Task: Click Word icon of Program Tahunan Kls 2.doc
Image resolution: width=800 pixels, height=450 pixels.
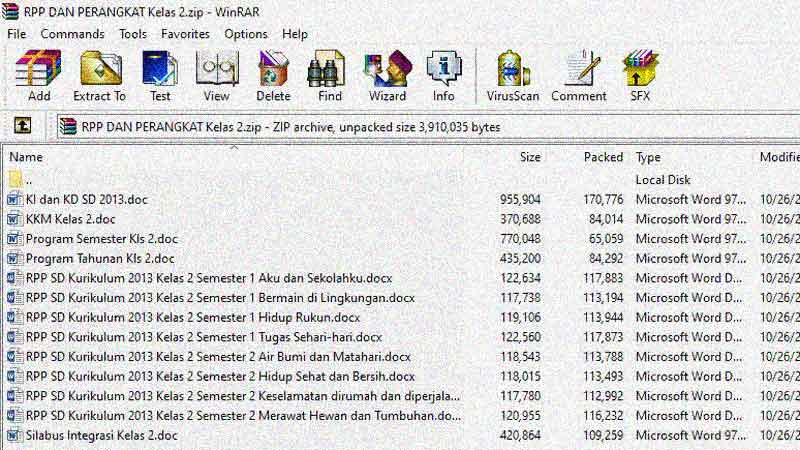Action: (x=15, y=258)
